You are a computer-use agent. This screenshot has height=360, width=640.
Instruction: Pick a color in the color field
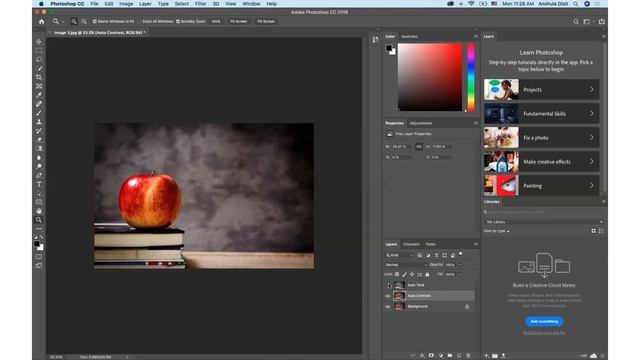click(430, 77)
